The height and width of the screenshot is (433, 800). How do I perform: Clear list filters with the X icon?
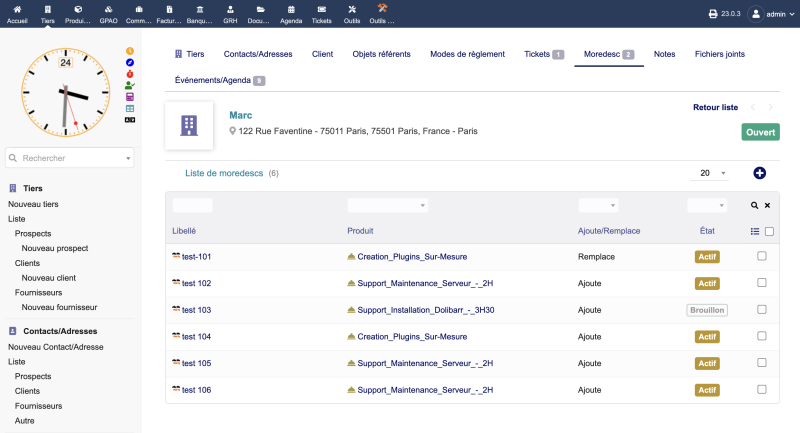coord(767,206)
